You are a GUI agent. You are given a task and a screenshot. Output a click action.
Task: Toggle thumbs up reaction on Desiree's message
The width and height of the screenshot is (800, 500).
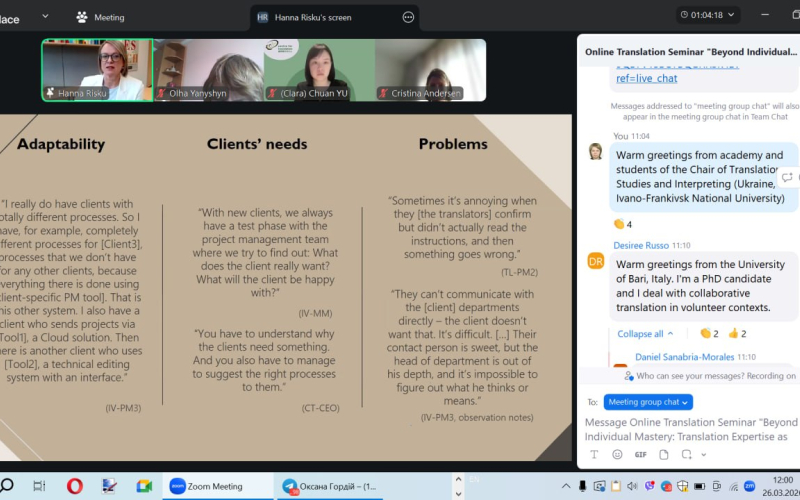click(x=738, y=333)
